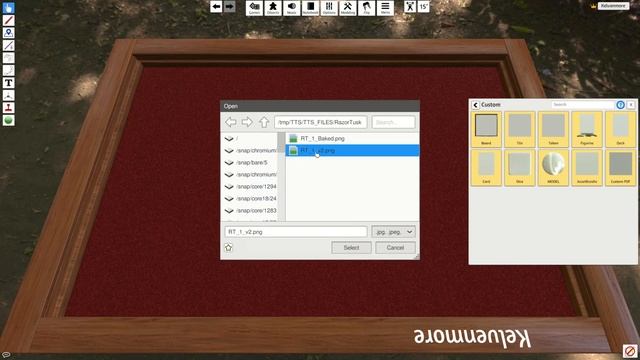
Task: Close the Custom objects panel
Action: point(631,105)
